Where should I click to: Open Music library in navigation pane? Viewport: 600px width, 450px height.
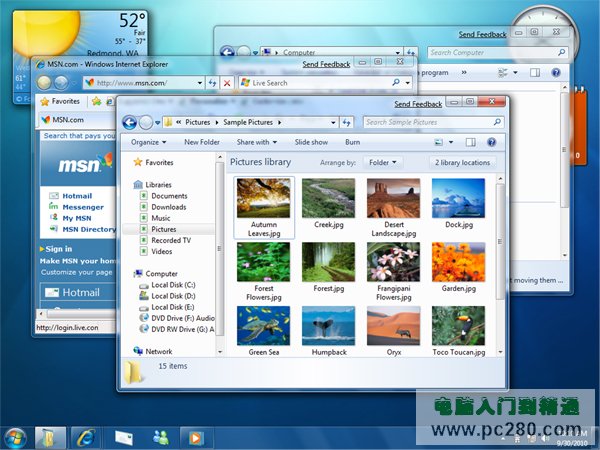click(155, 218)
